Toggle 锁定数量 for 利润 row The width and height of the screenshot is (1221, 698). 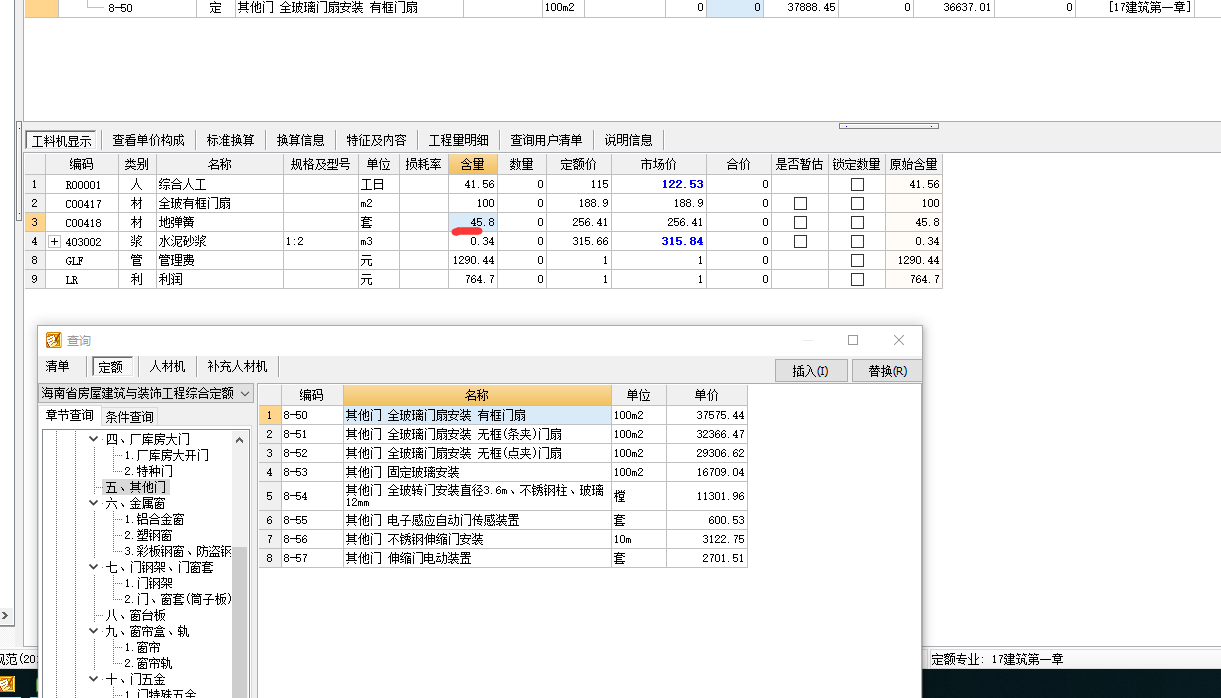pyautogui.click(x=857, y=279)
